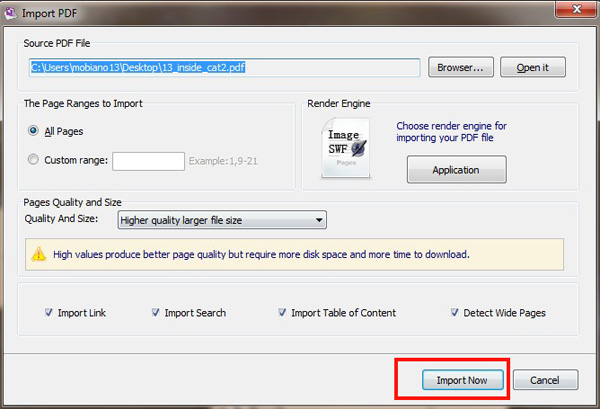Close the Import PDF dialog

click(577, 9)
